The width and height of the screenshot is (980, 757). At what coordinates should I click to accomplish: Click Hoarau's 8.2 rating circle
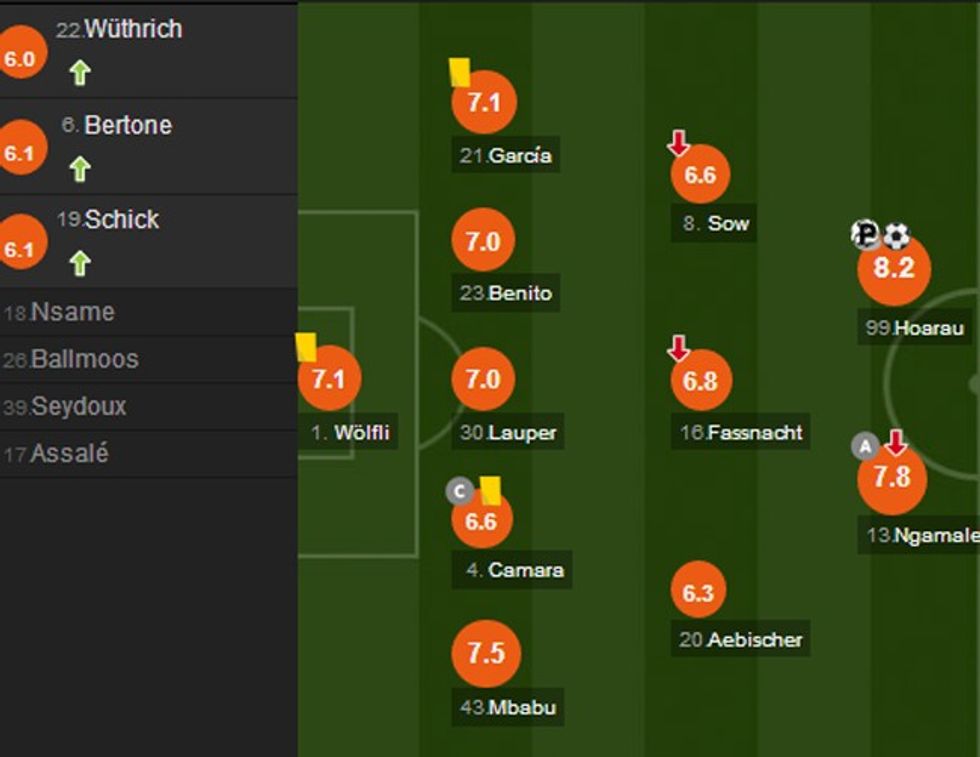(x=894, y=269)
